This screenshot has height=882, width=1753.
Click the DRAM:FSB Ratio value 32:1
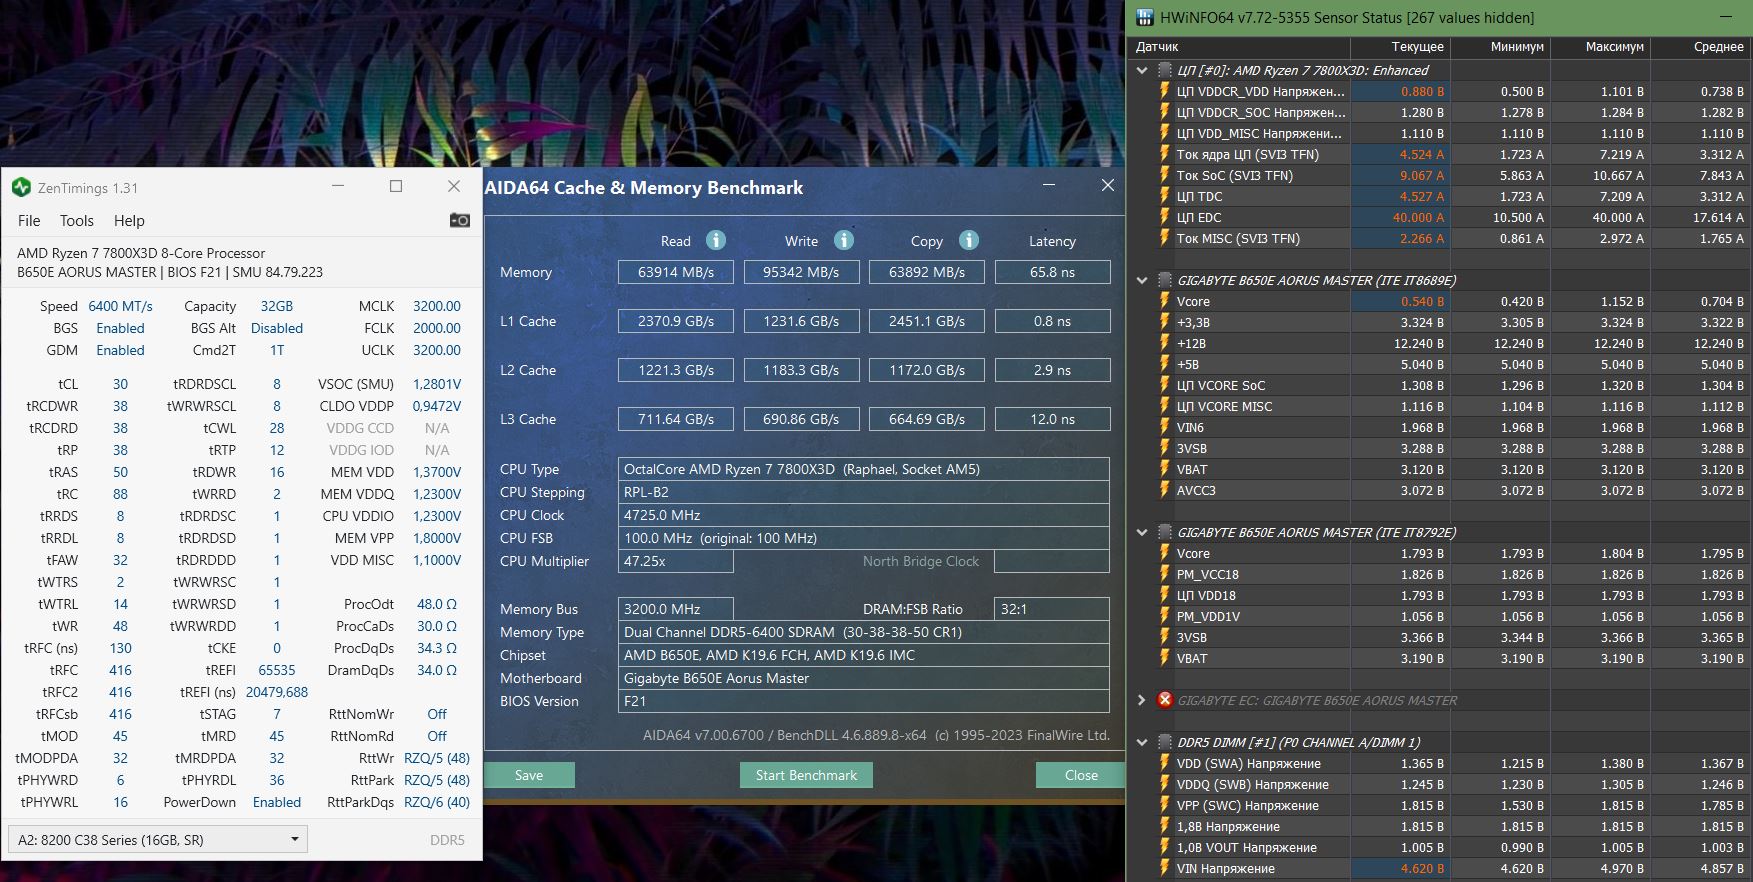1052,609
